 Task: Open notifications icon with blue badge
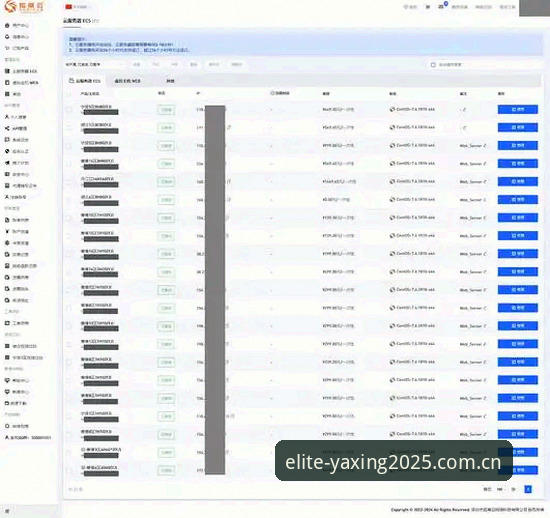[x=442, y=6]
